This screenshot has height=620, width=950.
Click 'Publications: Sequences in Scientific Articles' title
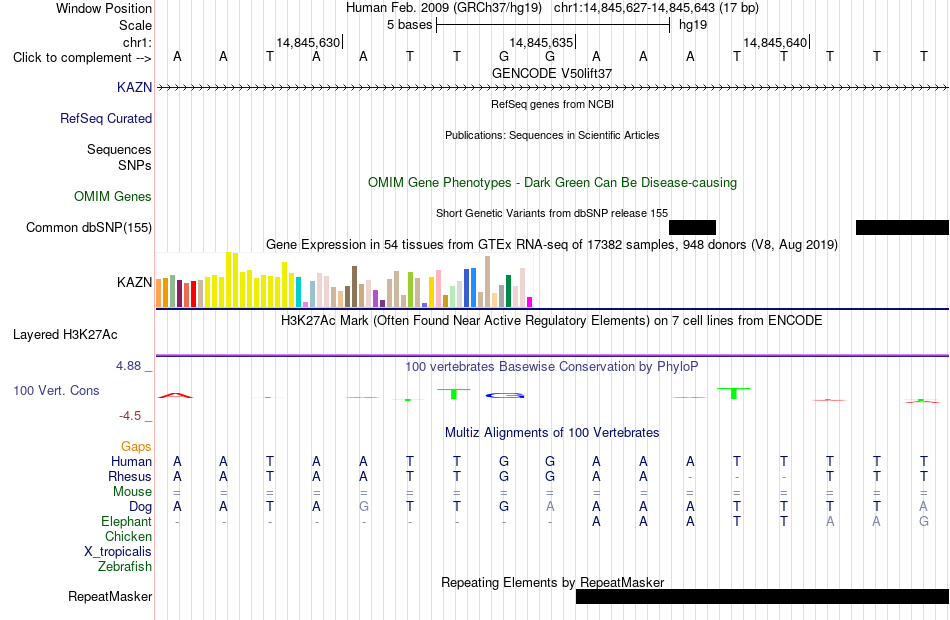pos(552,135)
